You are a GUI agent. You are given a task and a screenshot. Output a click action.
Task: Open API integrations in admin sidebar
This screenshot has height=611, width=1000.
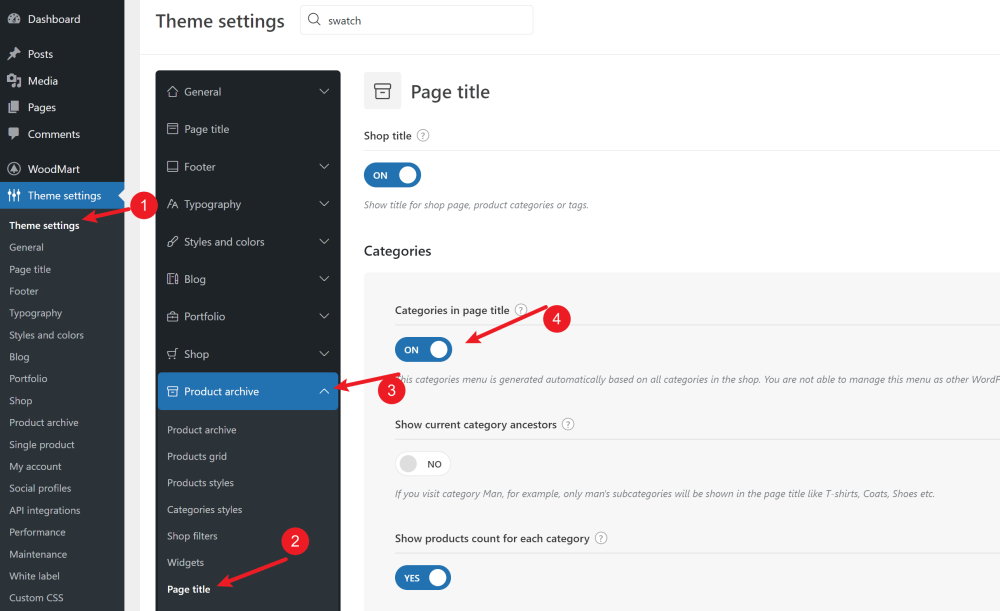coord(45,510)
